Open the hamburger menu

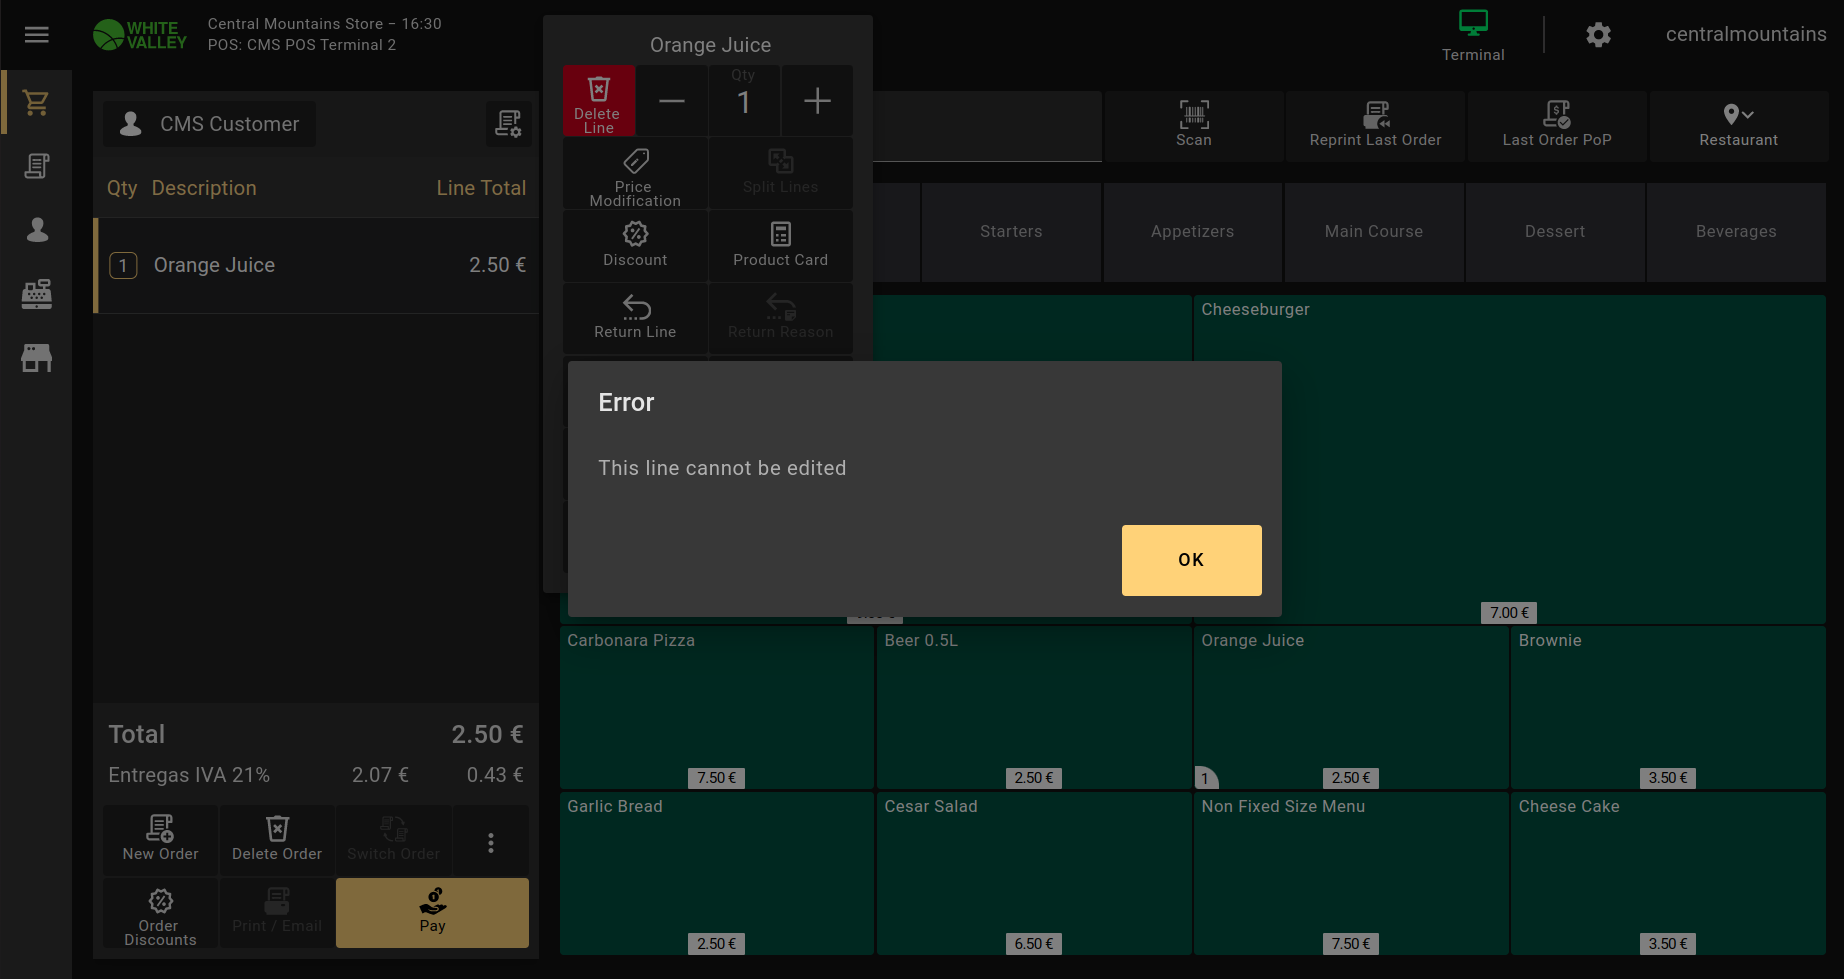37,35
